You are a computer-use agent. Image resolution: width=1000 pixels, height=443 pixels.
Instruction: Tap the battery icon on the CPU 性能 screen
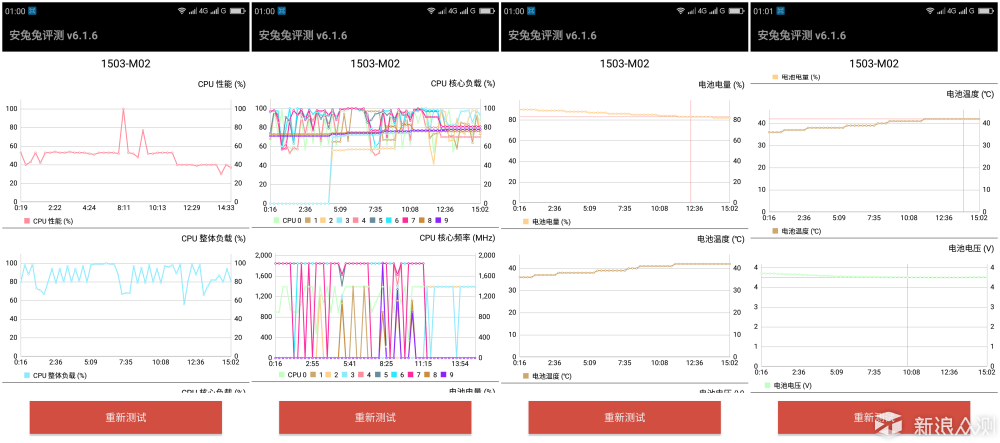(x=238, y=11)
